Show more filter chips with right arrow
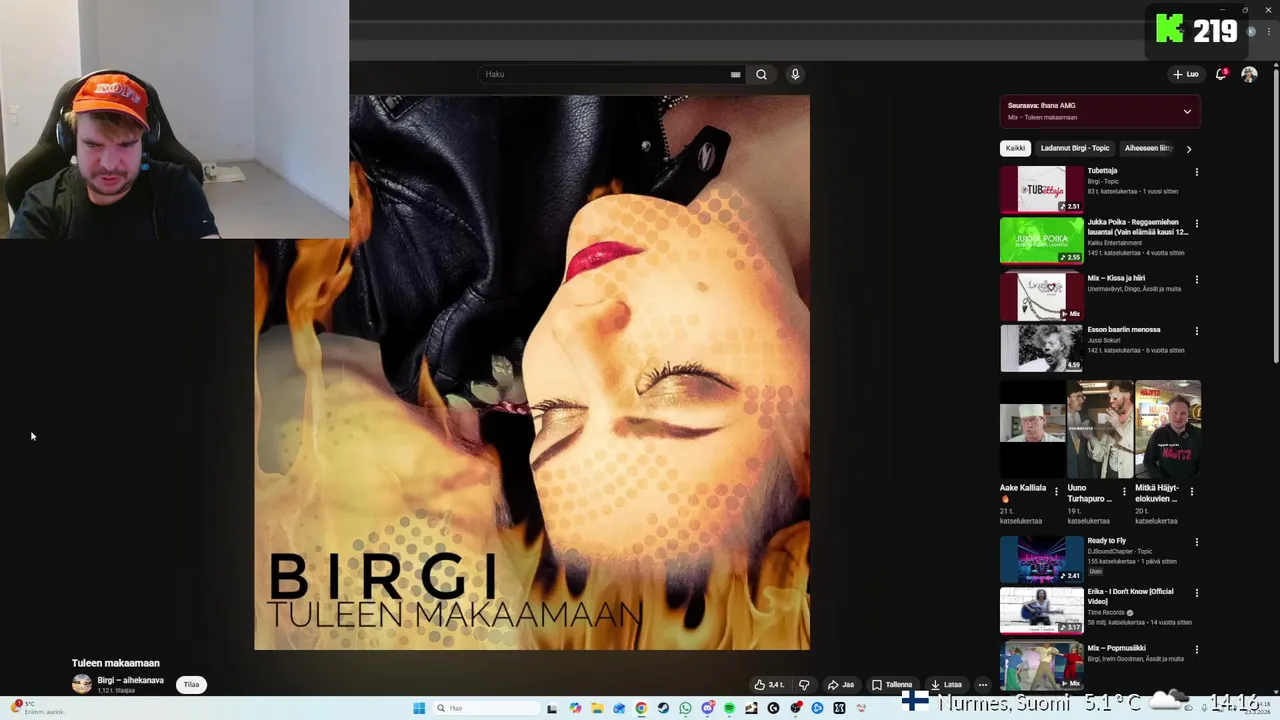This screenshot has width=1280, height=720. (x=1188, y=149)
